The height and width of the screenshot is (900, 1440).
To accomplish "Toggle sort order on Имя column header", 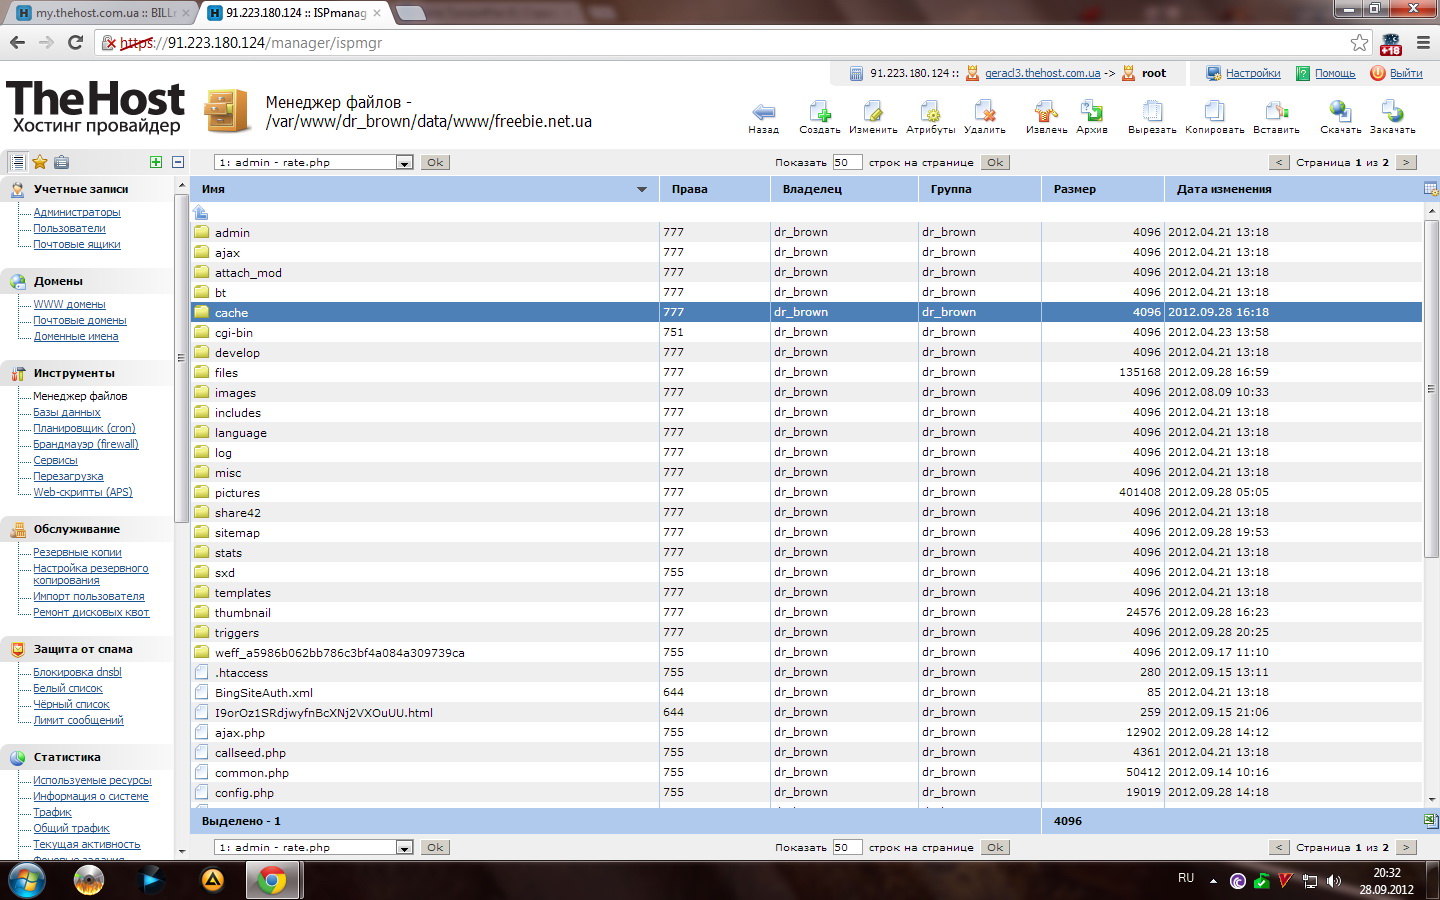I will 641,189.
